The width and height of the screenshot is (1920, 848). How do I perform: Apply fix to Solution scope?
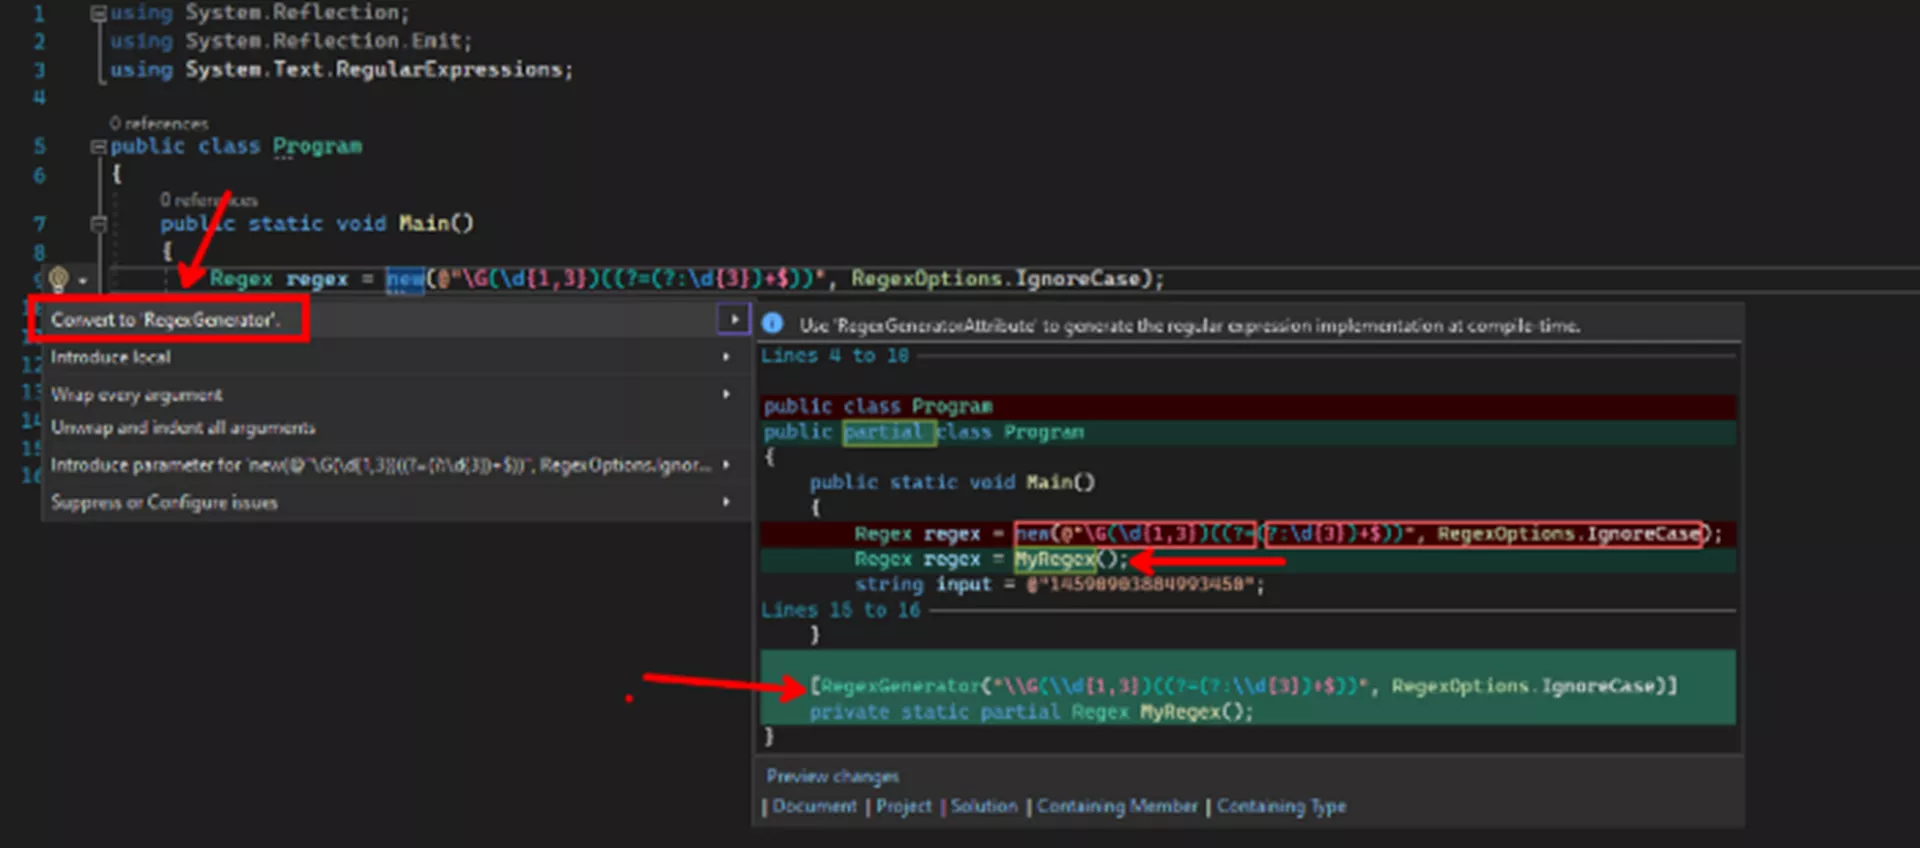(984, 806)
